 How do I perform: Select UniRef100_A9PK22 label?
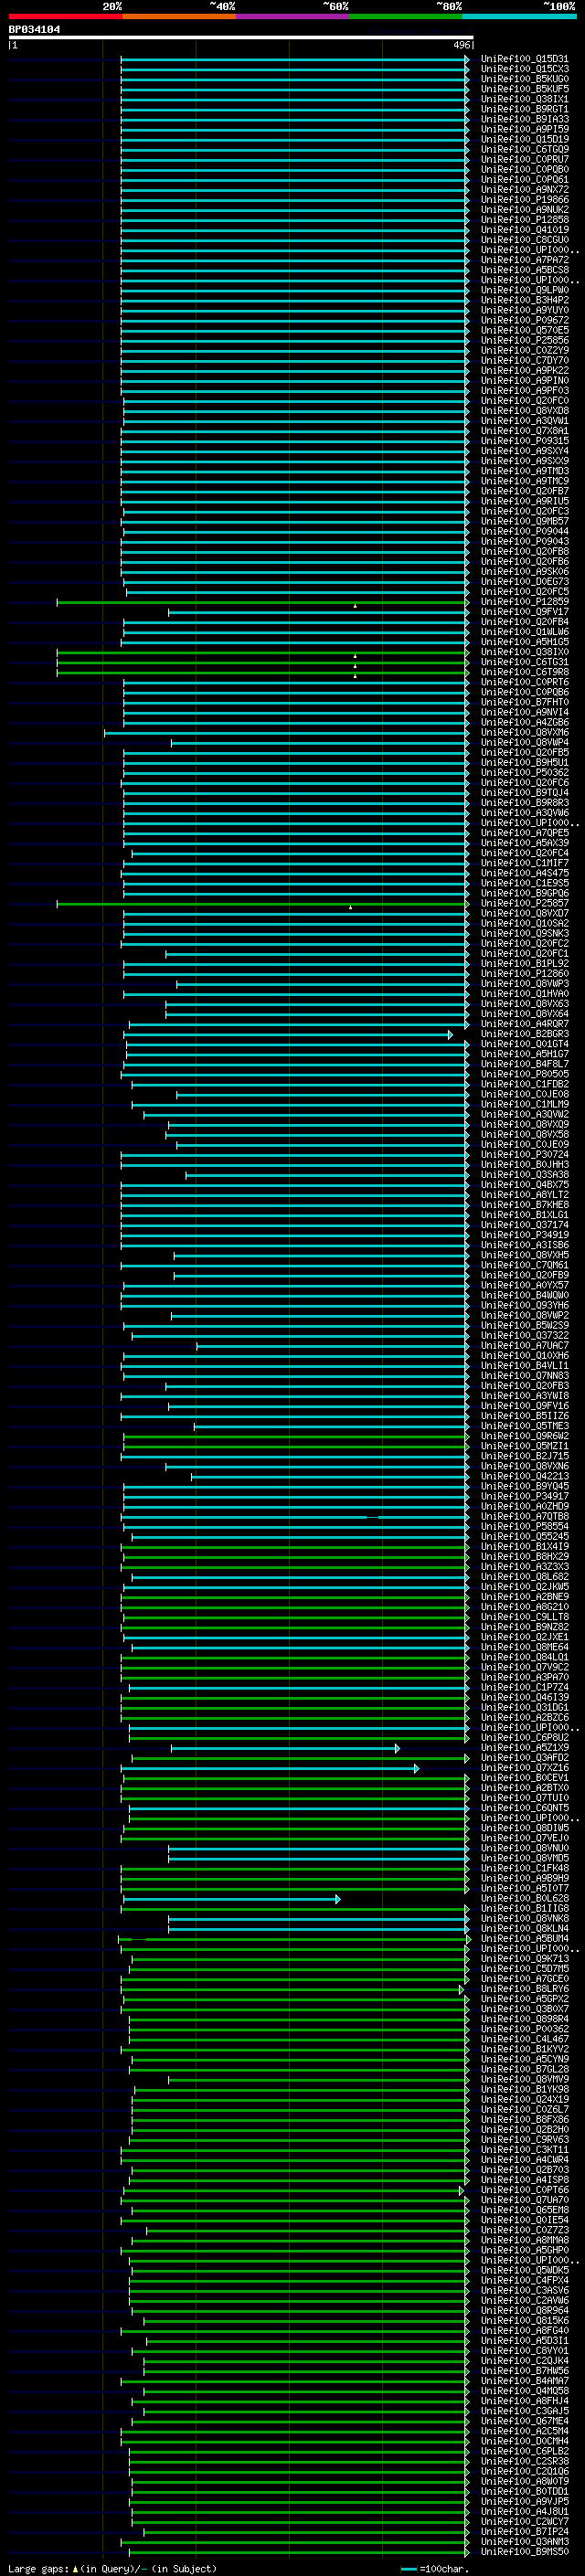click(x=524, y=370)
